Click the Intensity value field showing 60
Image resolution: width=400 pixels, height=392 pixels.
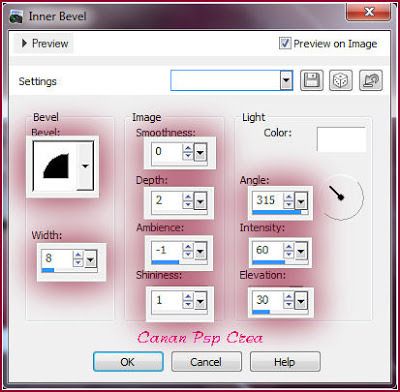[x=268, y=251]
